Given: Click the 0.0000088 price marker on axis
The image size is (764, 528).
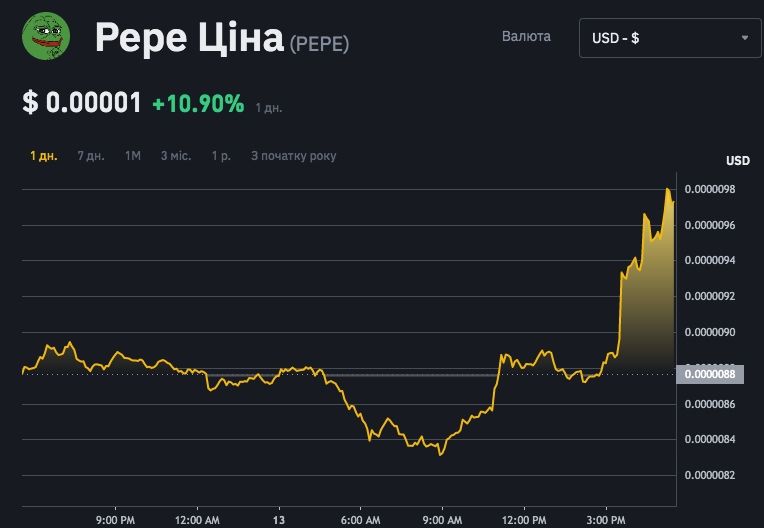Looking at the screenshot, I should [x=711, y=374].
